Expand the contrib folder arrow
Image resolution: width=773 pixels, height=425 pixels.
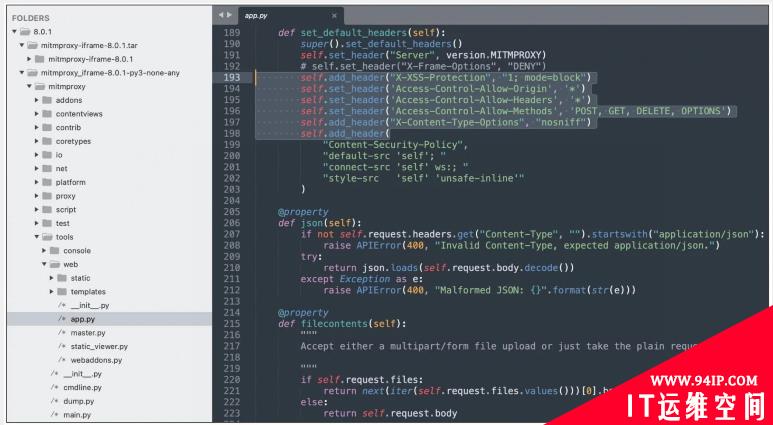[36, 127]
